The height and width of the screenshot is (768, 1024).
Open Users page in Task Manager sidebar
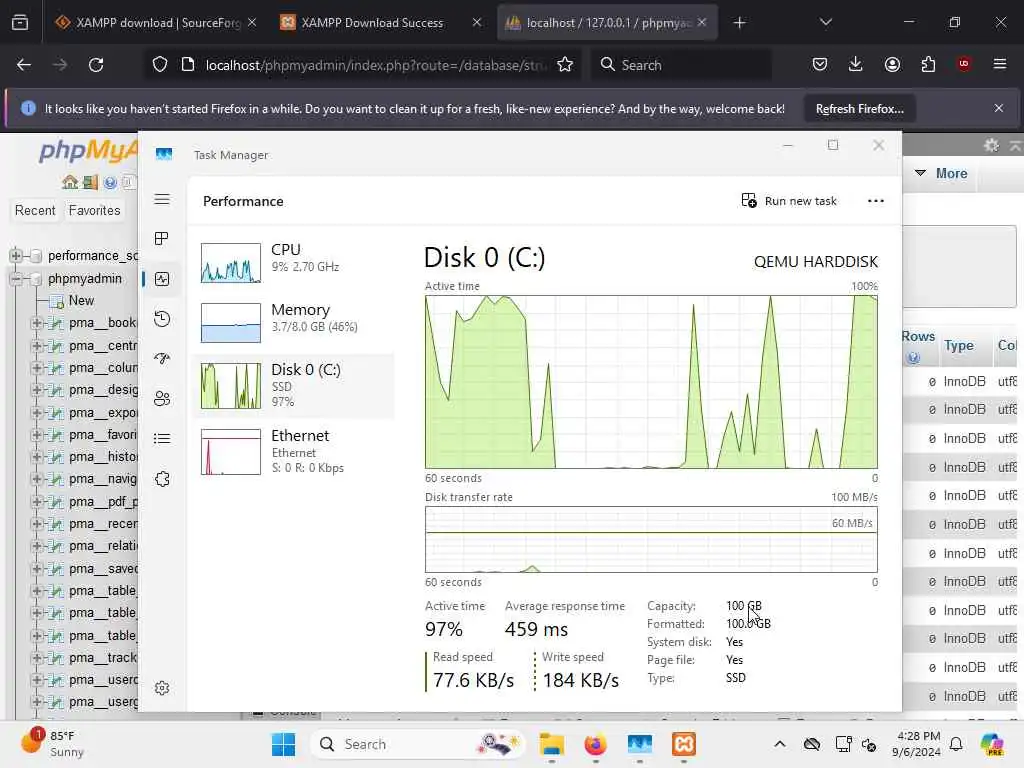pyautogui.click(x=162, y=398)
